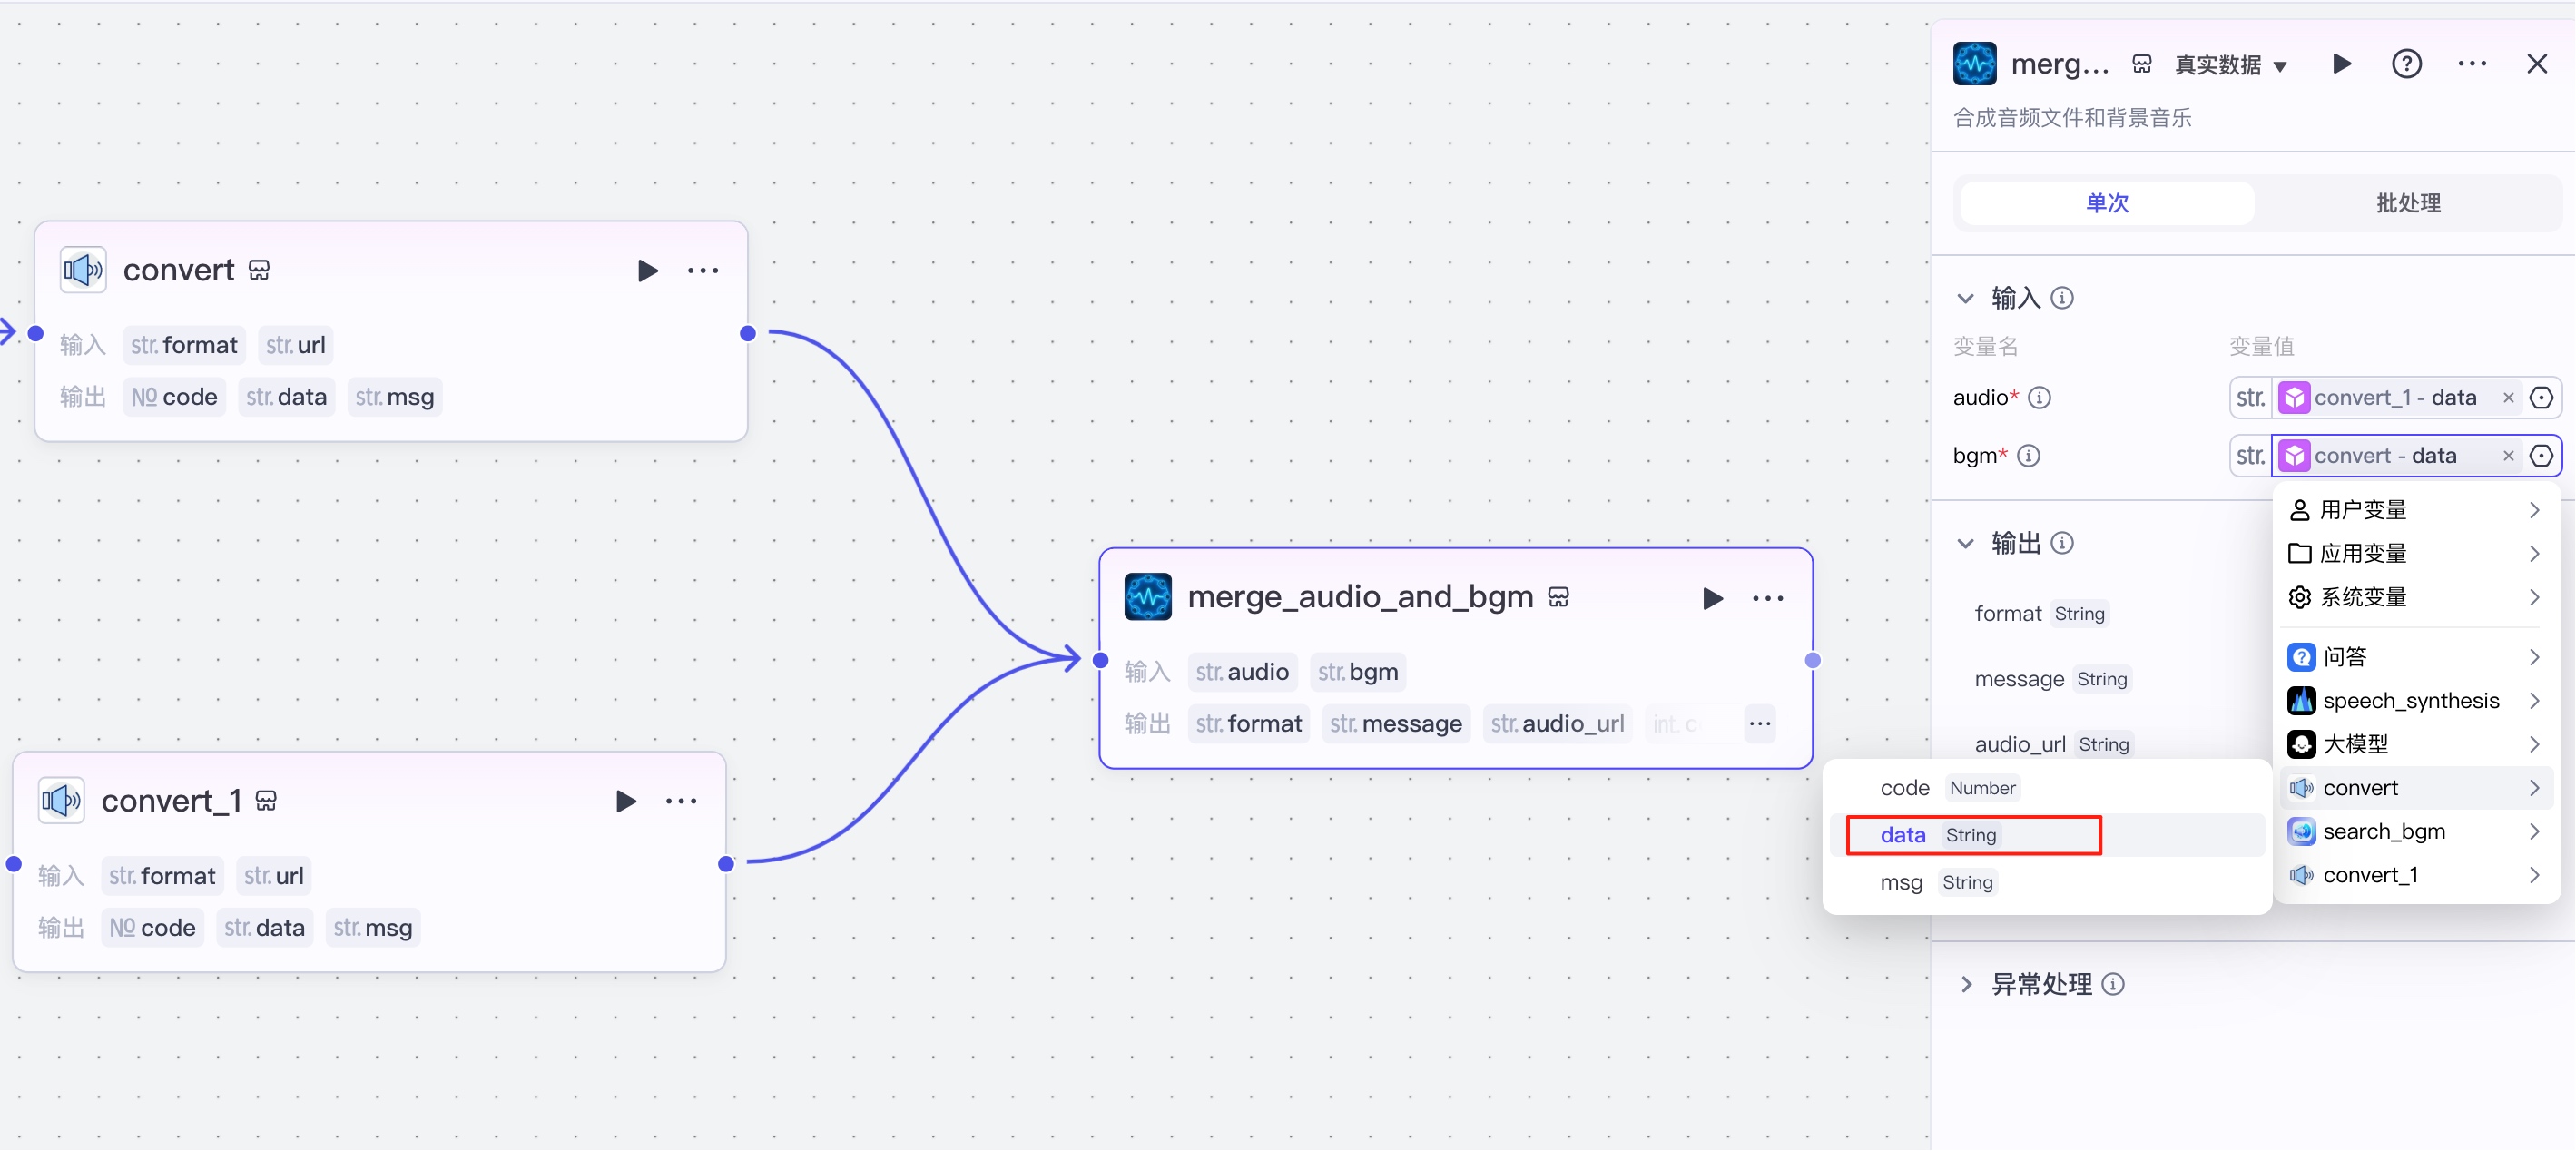Click the convert node's speaker icon
Image resolution: width=2576 pixels, height=1151 pixels.
[83, 270]
